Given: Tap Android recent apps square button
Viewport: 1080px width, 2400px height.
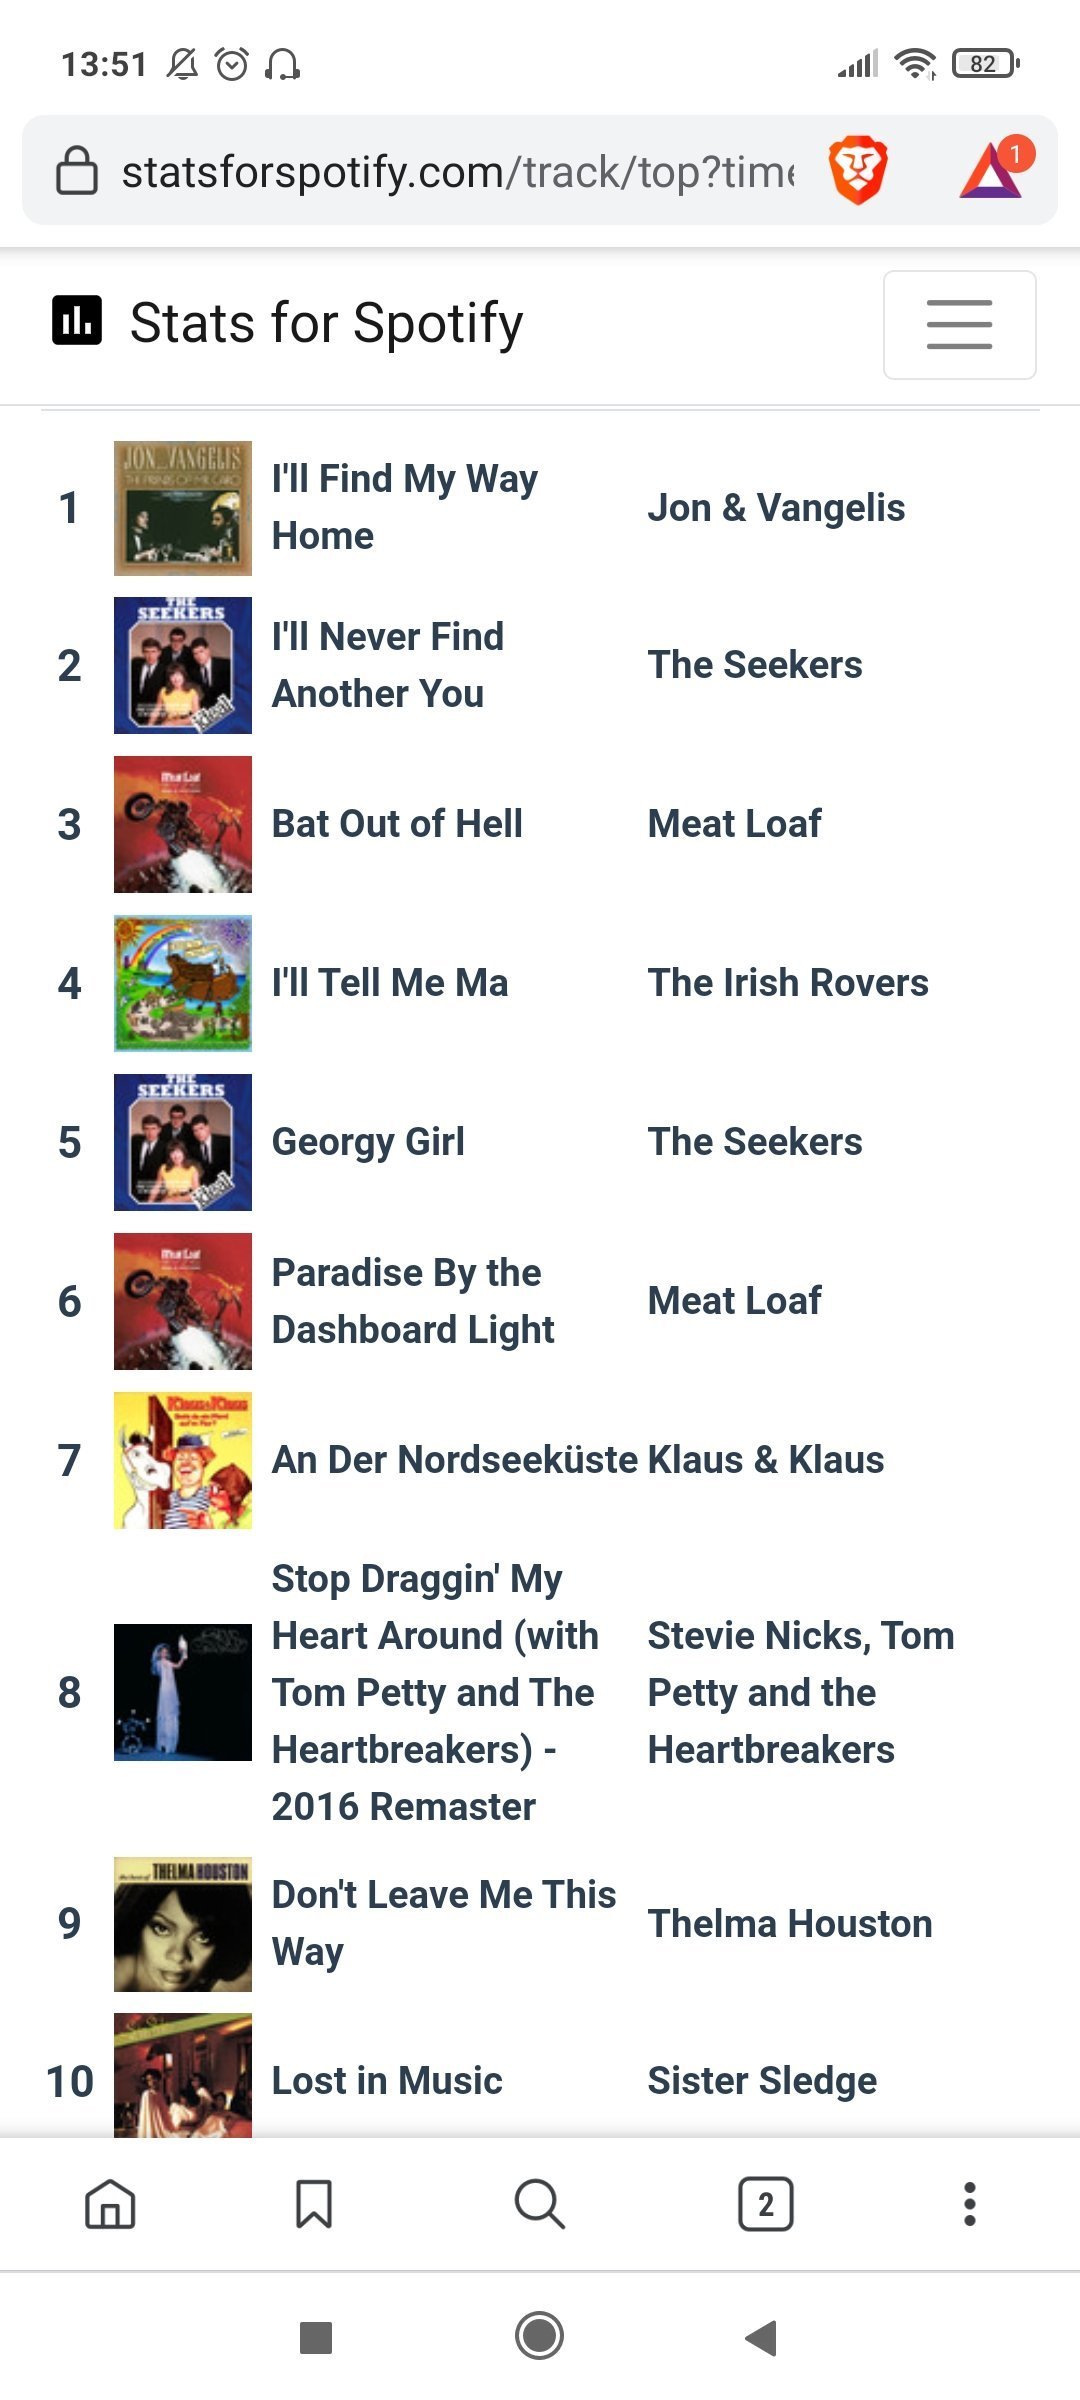Looking at the screenshot, I should pos(316,2338).
